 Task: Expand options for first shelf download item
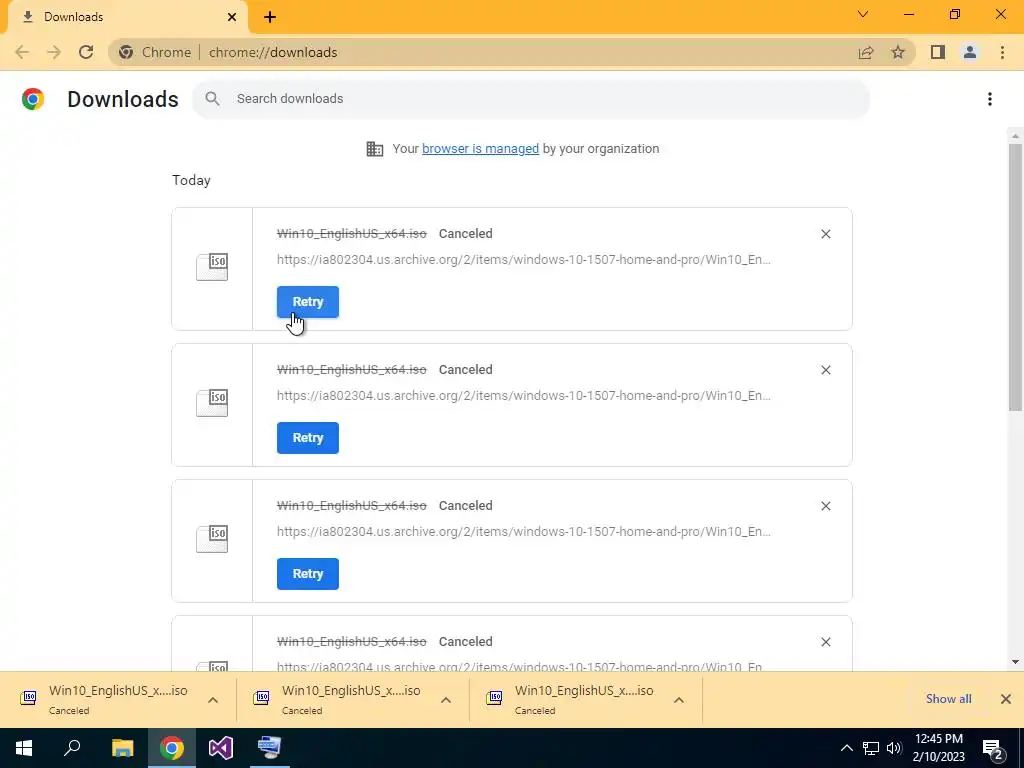(213, 699)
